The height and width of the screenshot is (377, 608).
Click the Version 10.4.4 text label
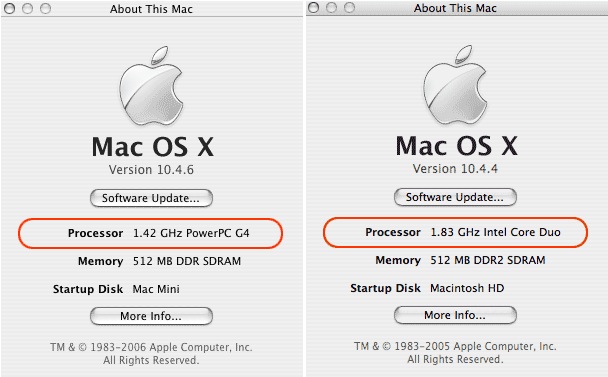[455, 169]
